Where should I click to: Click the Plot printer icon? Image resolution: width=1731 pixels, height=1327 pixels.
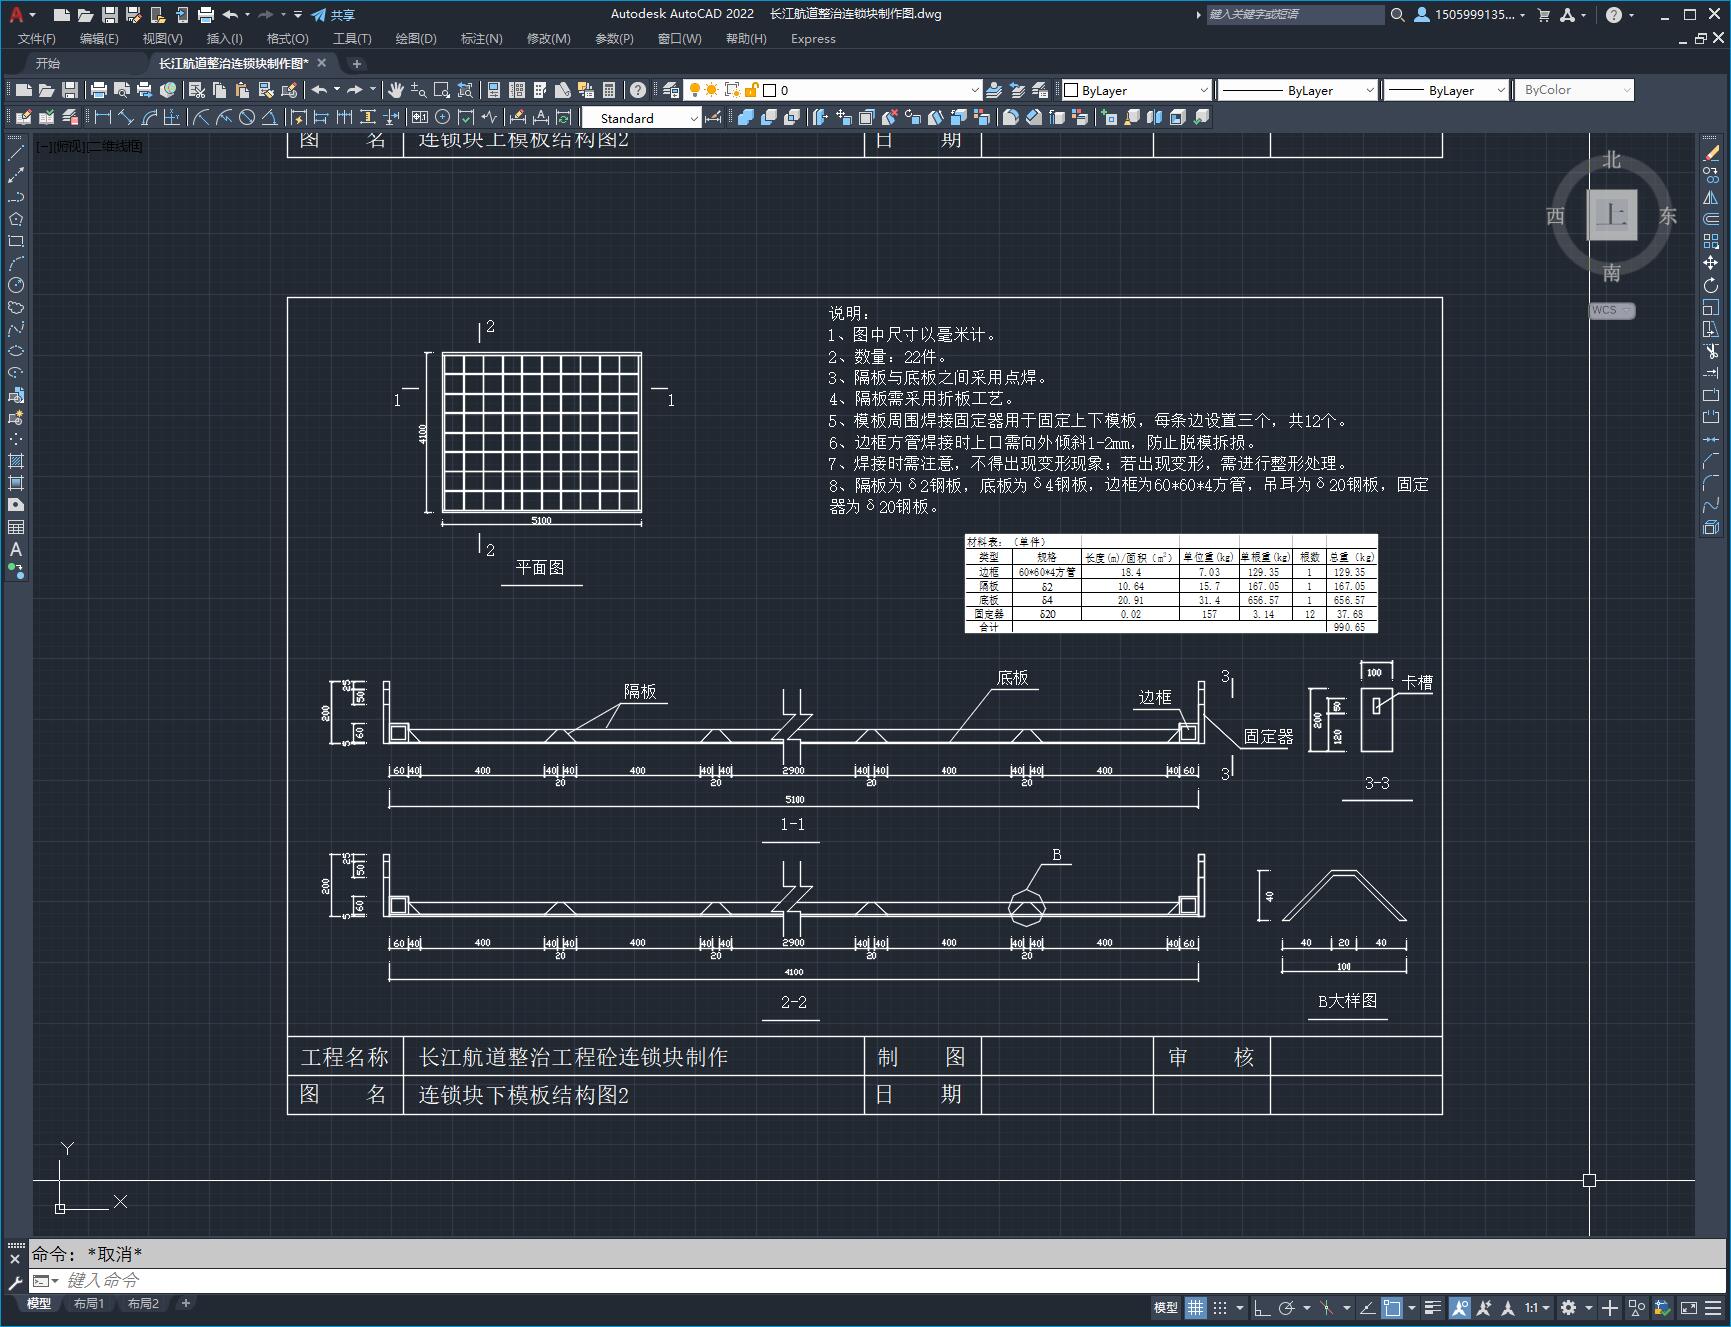pyautogui.click(x=99, y=90)
